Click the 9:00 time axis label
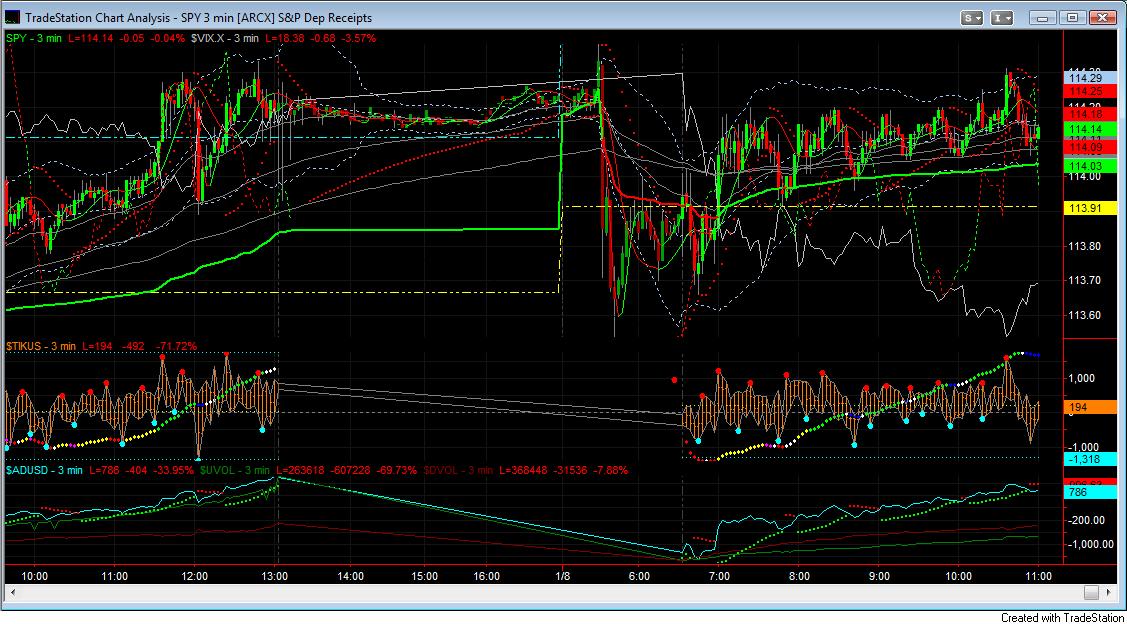This screenshot has width=1127, height=624. point(879,576)
